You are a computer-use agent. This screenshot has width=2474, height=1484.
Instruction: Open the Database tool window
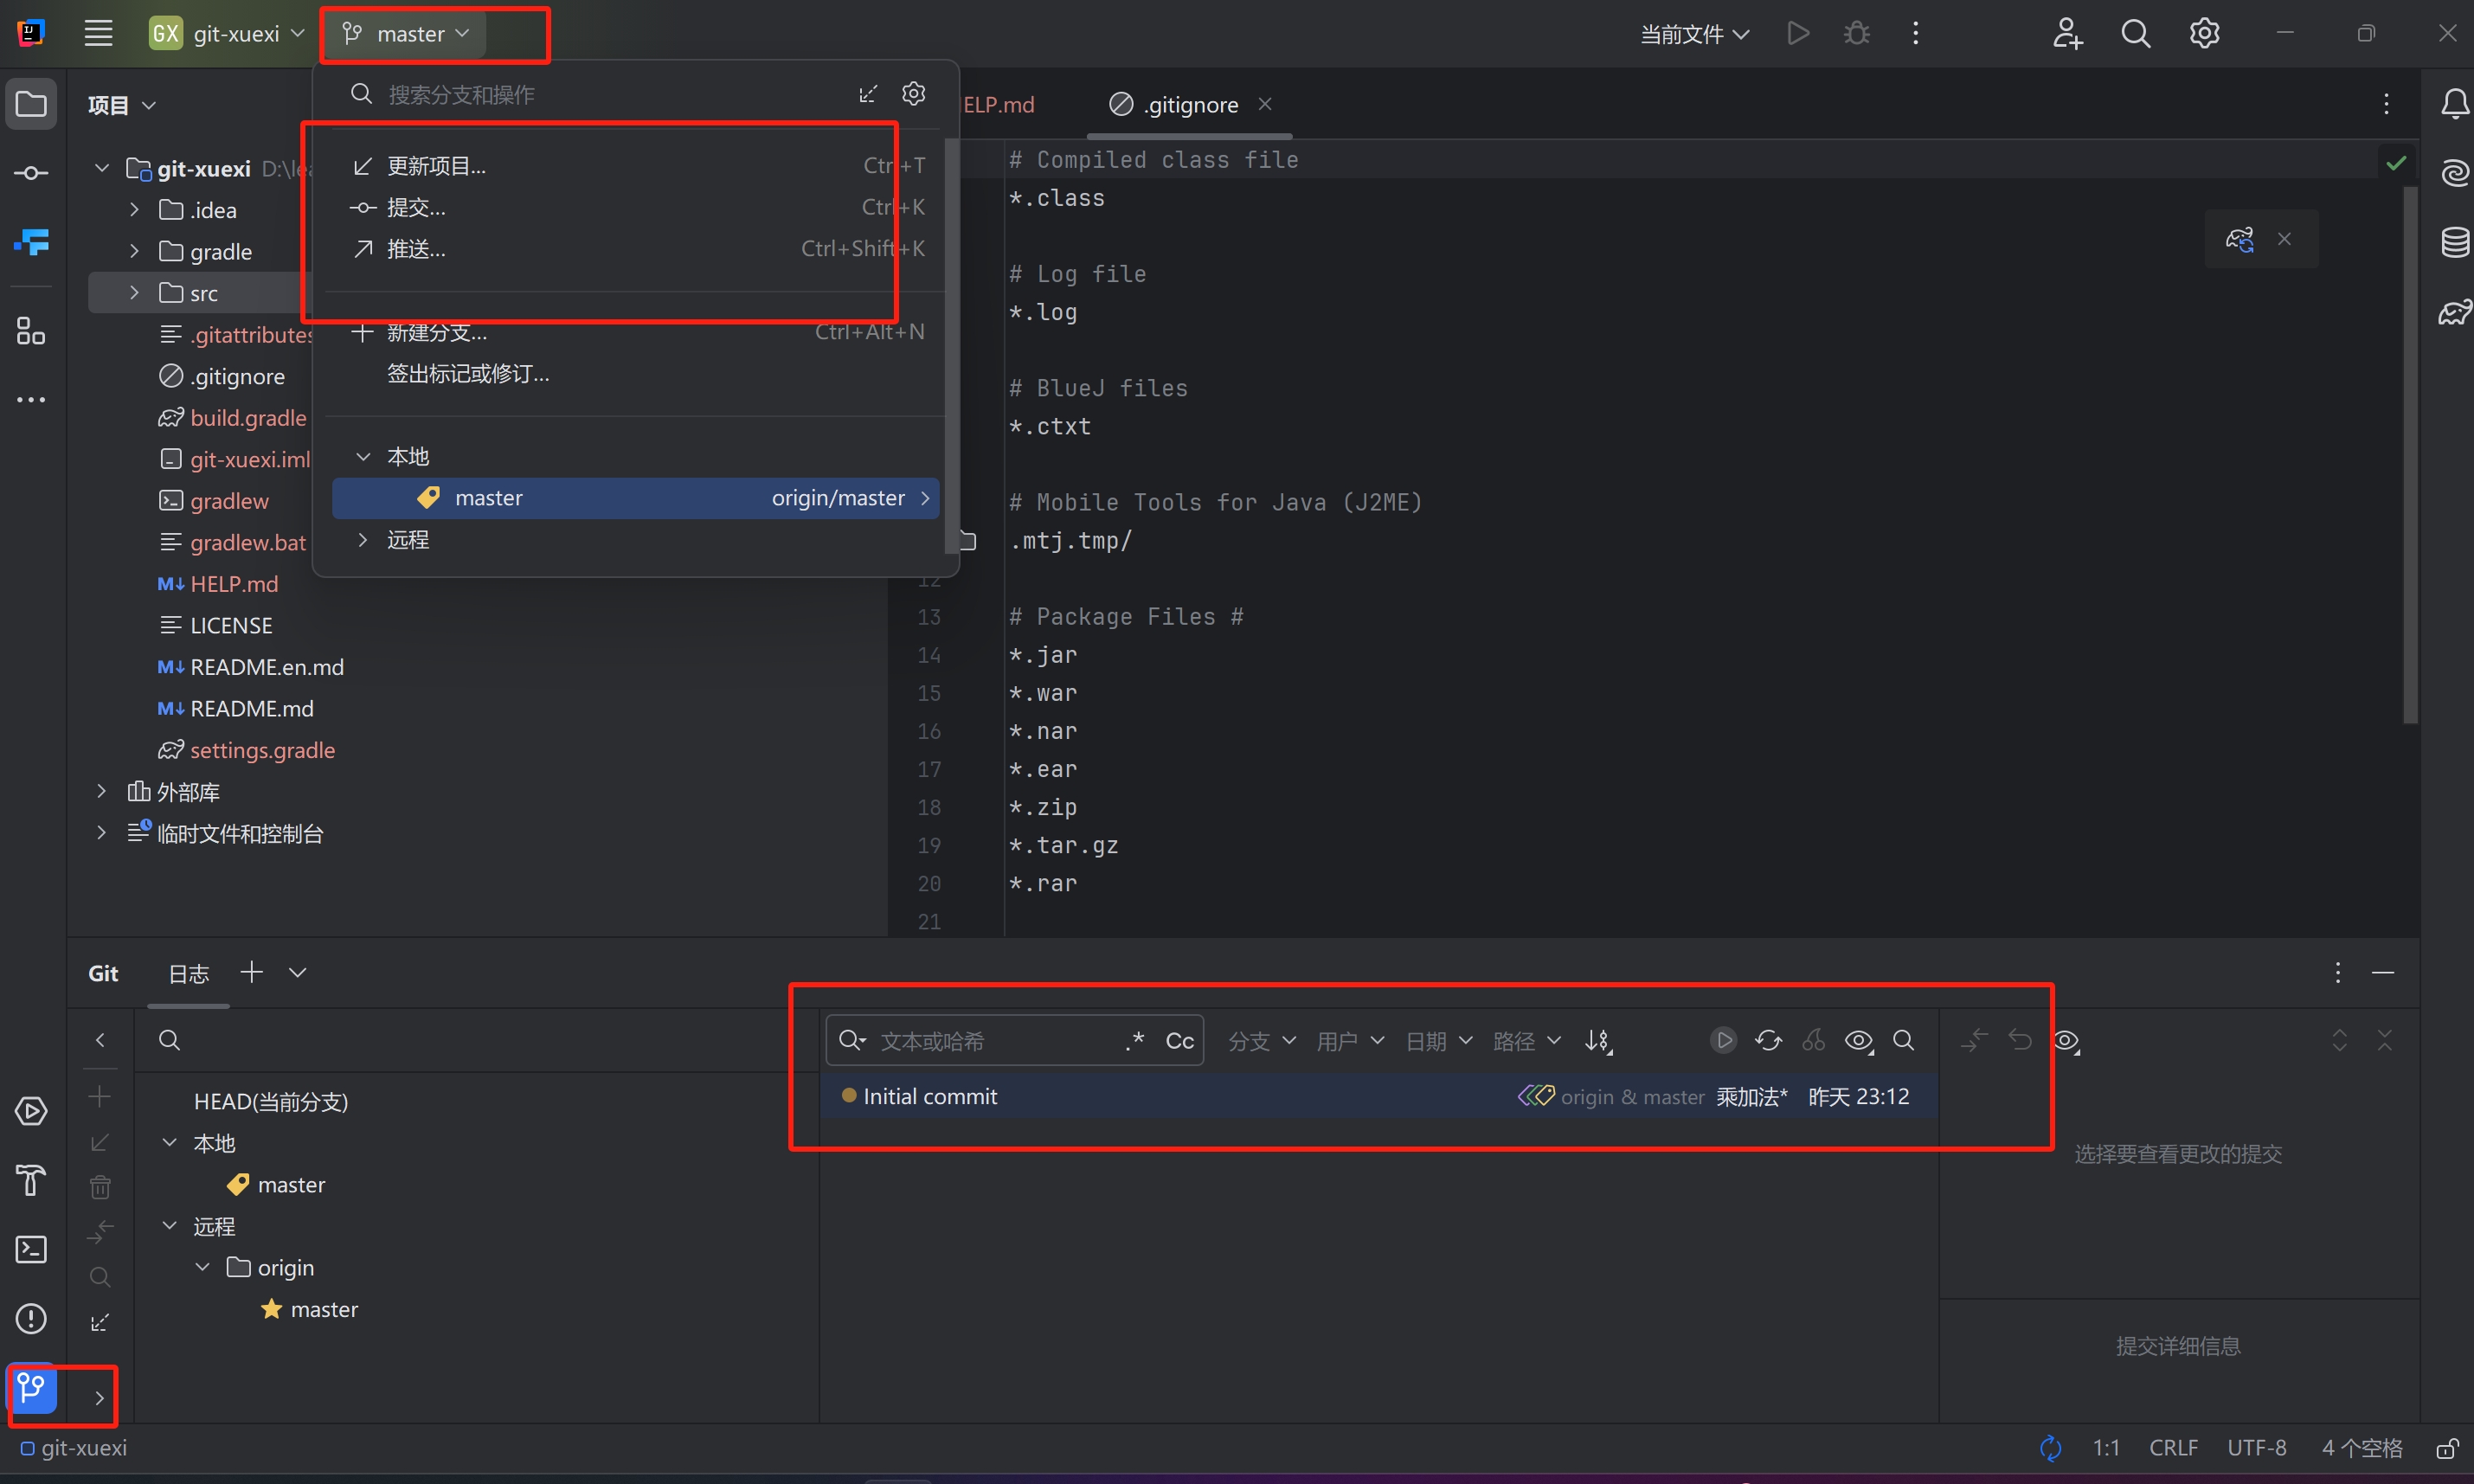2454,242
